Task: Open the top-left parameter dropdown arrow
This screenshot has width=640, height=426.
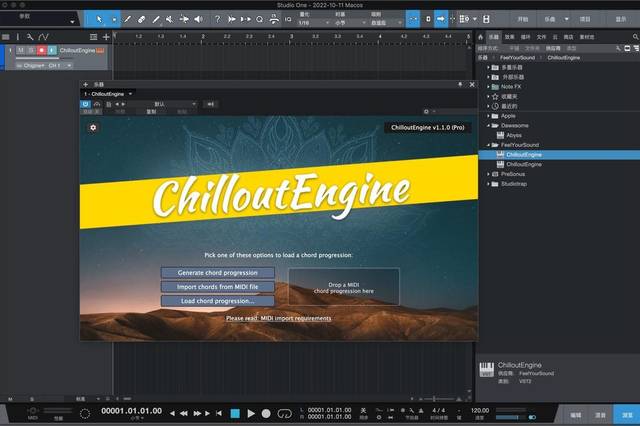Action: point(72,21)
